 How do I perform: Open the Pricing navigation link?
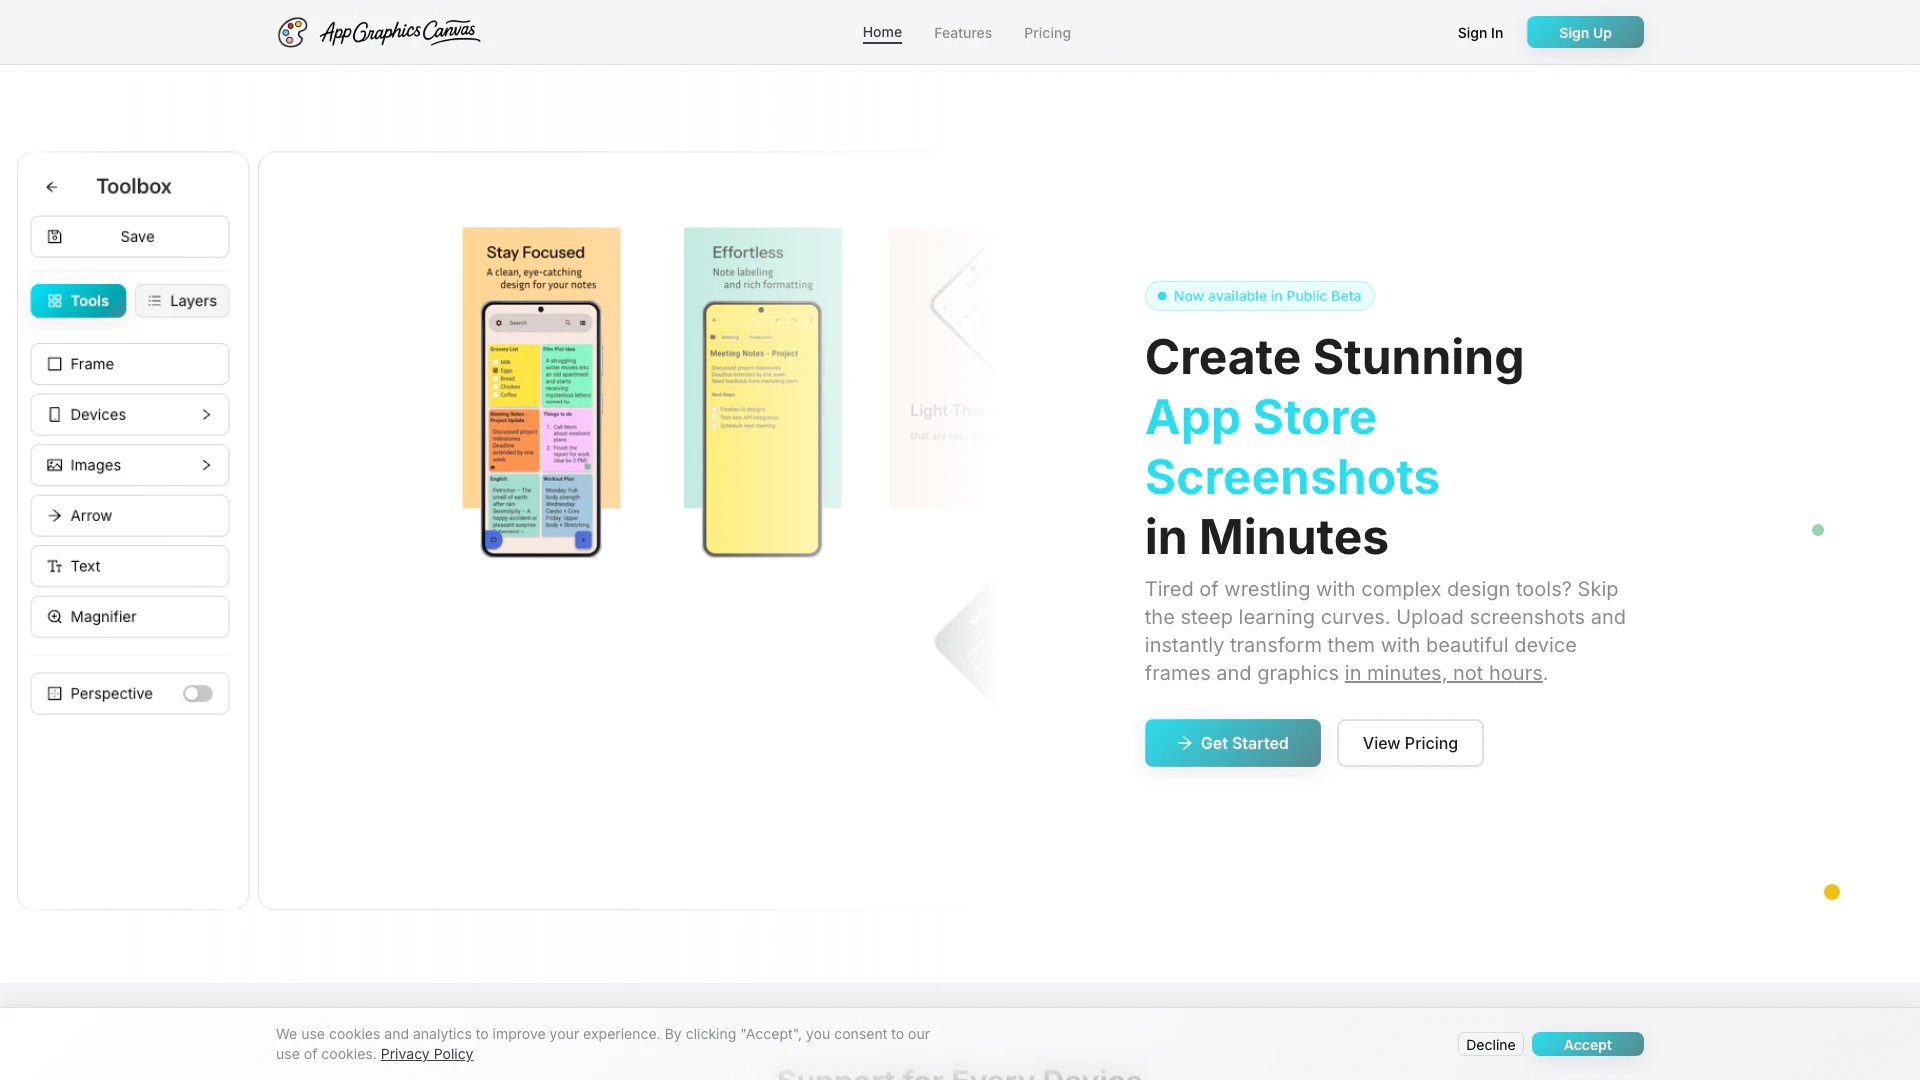tap(1046, 33)
